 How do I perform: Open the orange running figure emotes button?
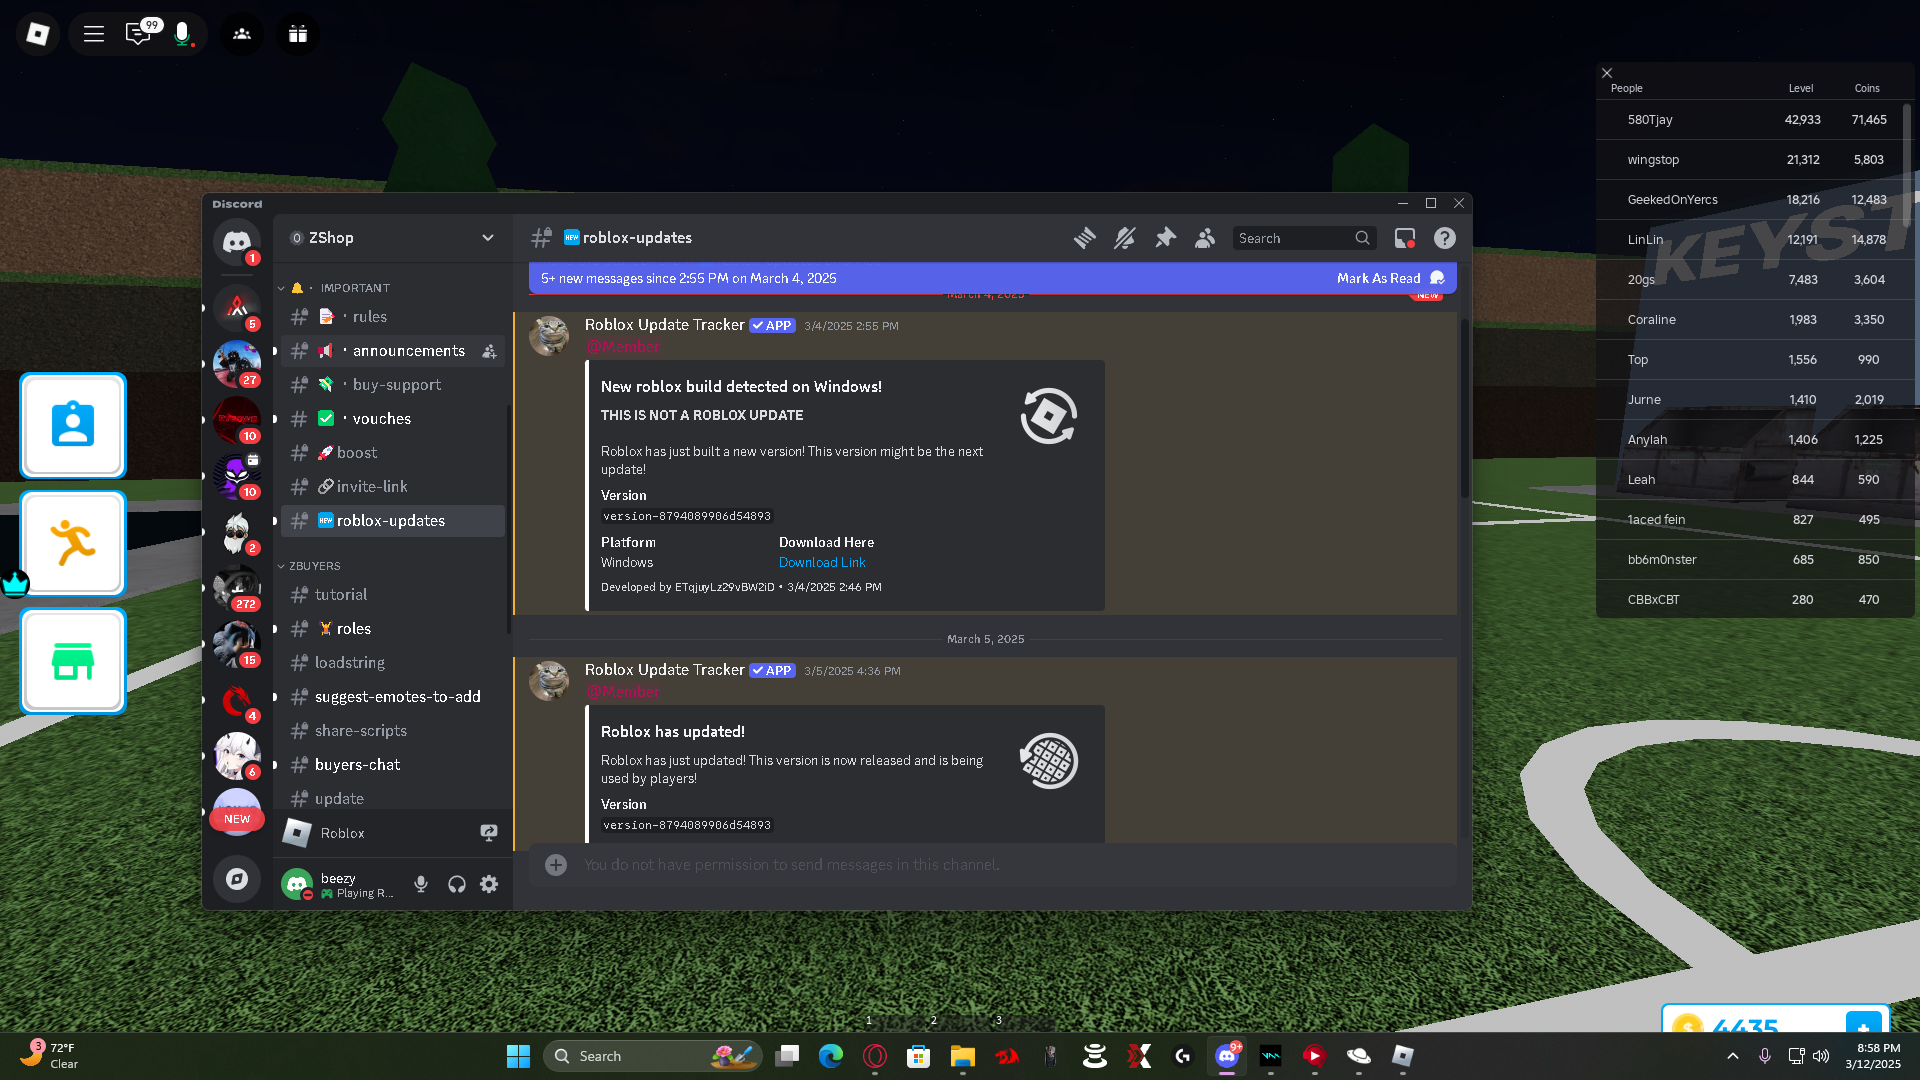coord(73,544)
